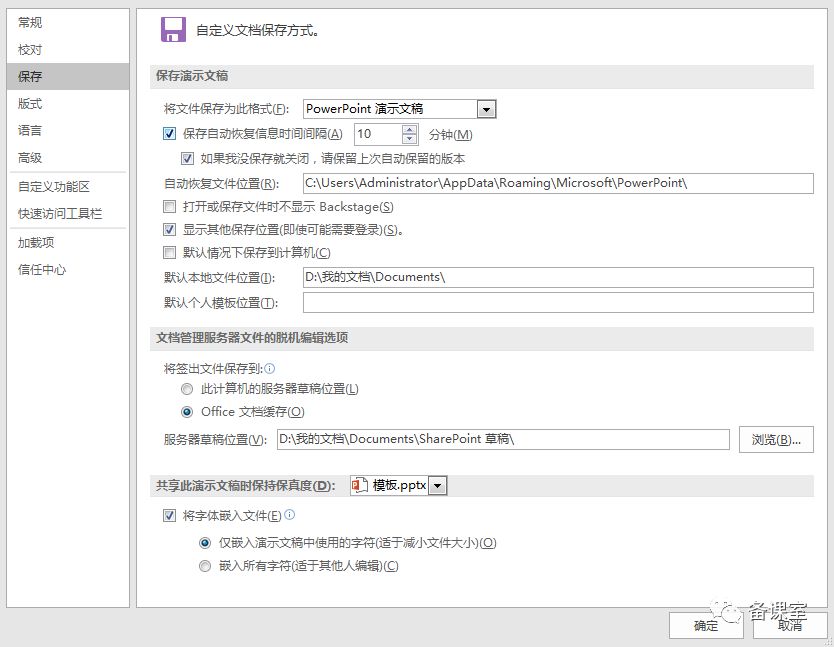834x647 pixels.
Task: Click 文档管理服务器文件的脱机编辑选项 heading
Action: 252,338
